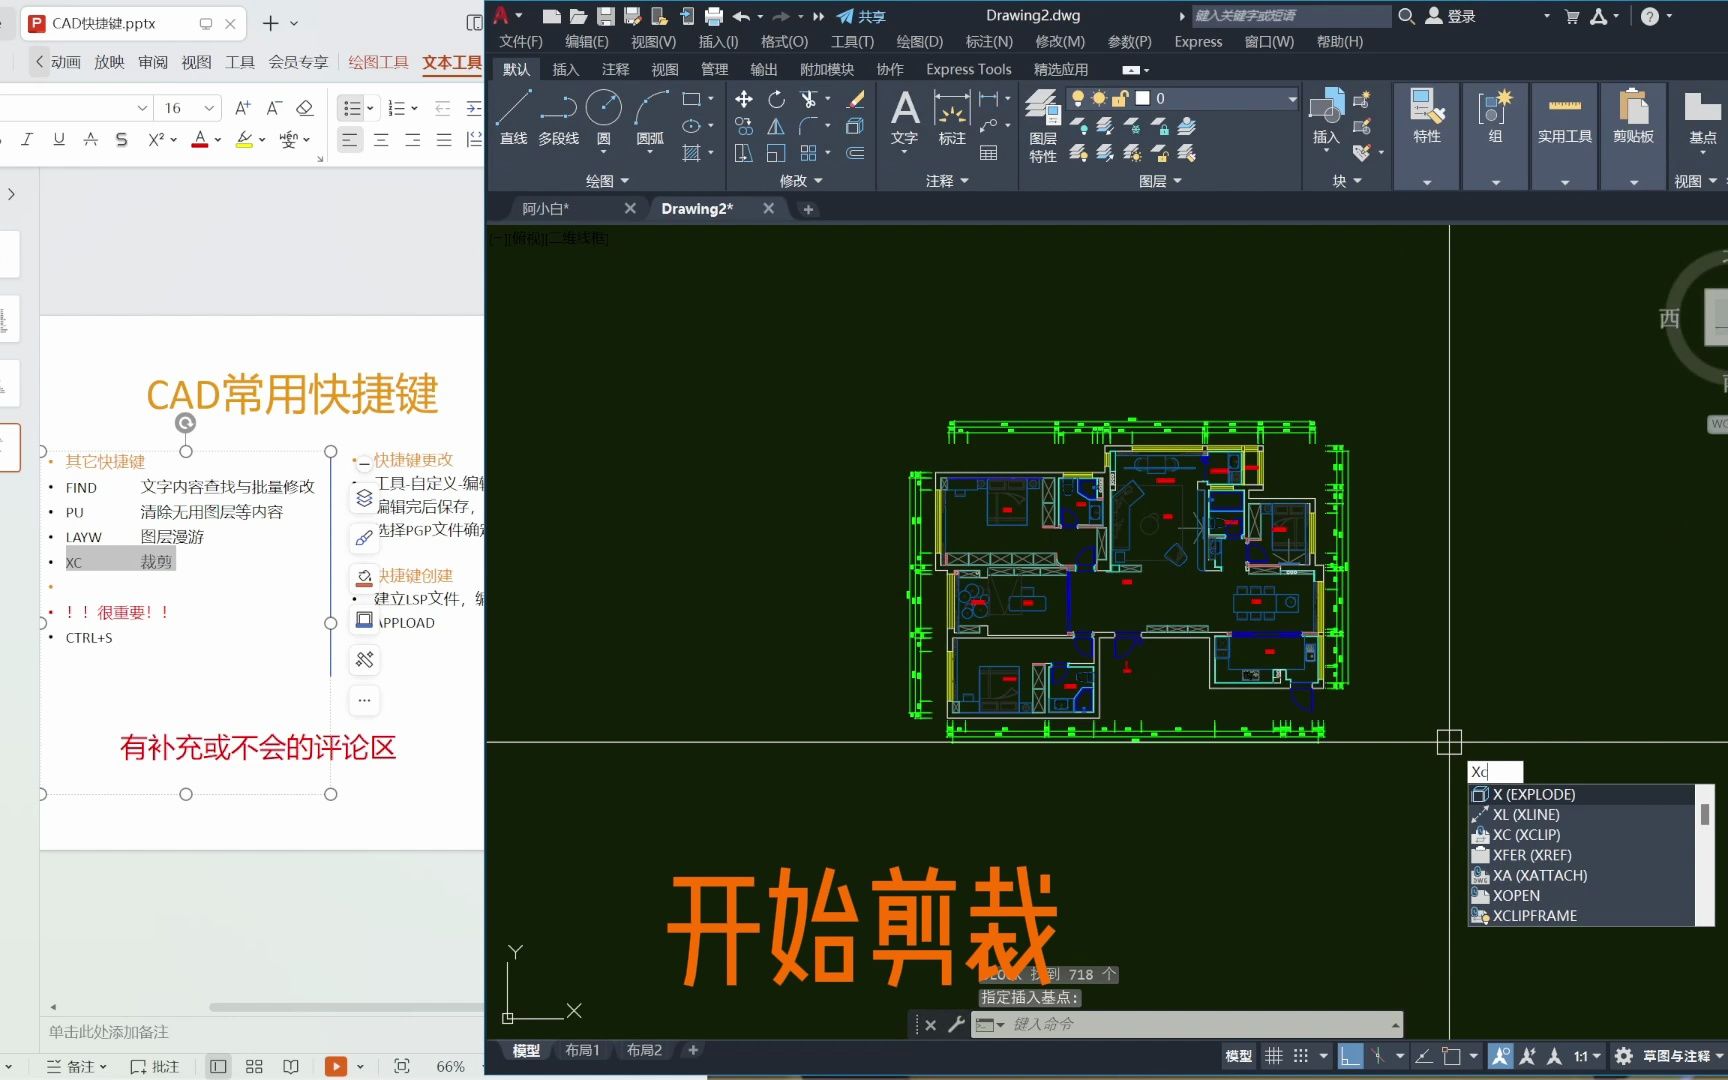Image resolution: width=1728 pixels, height=1080 pixels.
Task: Toggle grid display in the status bar
Action: [1274, 1055]
